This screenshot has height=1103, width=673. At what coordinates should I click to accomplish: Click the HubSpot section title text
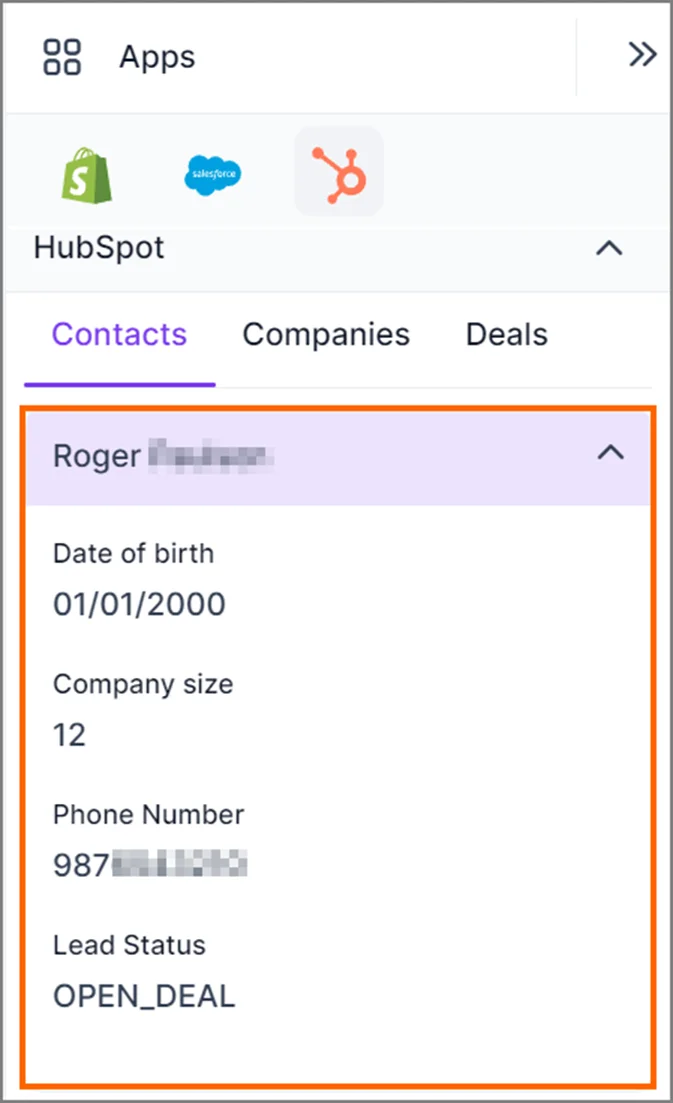point(98,247)
